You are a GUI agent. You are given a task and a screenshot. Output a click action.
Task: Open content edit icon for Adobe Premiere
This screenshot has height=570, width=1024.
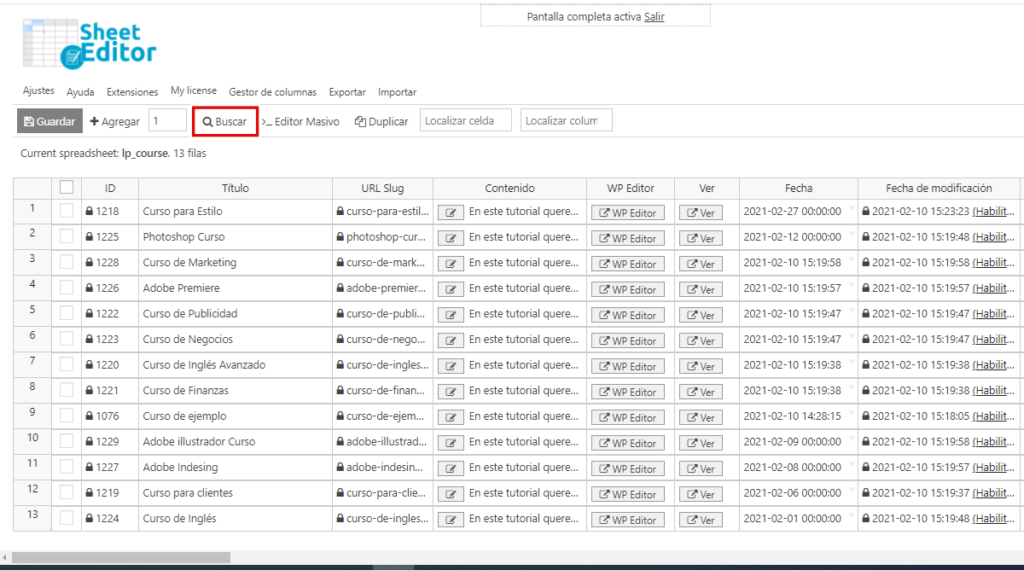[x=452, y=289]
